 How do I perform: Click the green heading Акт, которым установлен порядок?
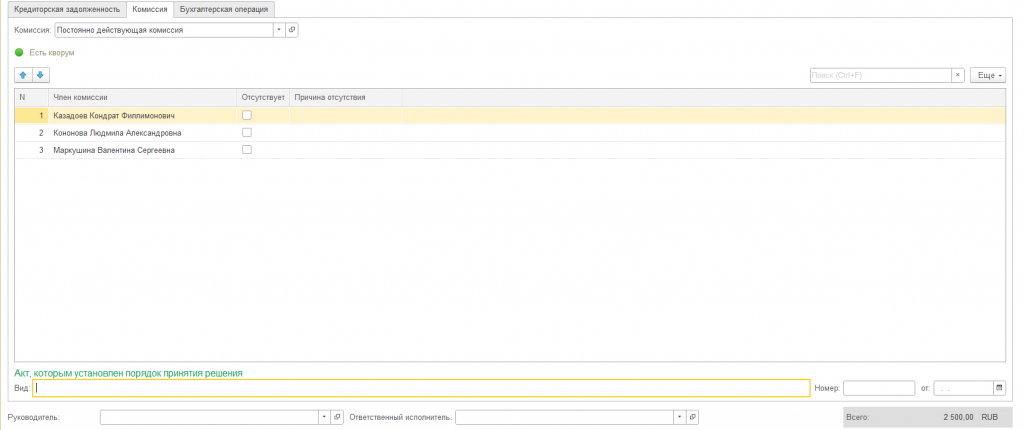pos(129,373)
